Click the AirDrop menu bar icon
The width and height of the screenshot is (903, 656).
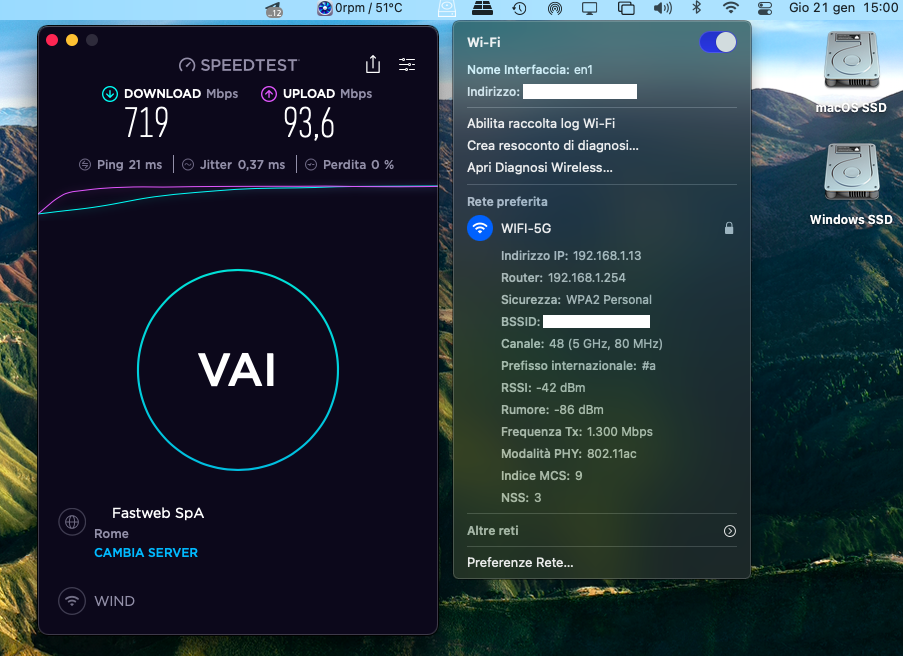[555, 8]
